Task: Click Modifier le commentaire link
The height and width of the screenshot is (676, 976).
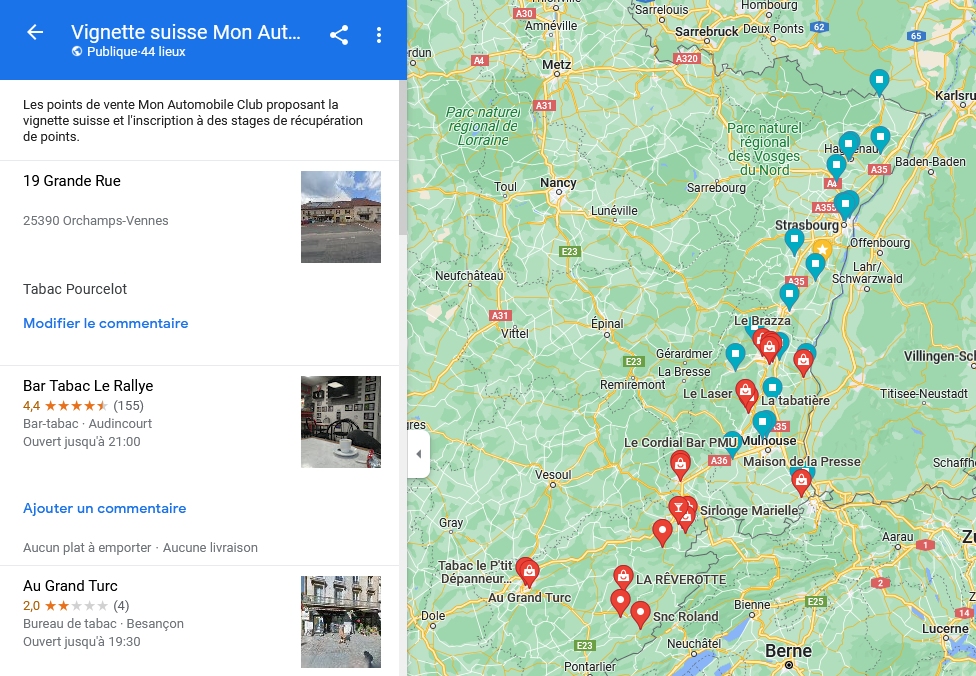Action: tap(105, 323)
